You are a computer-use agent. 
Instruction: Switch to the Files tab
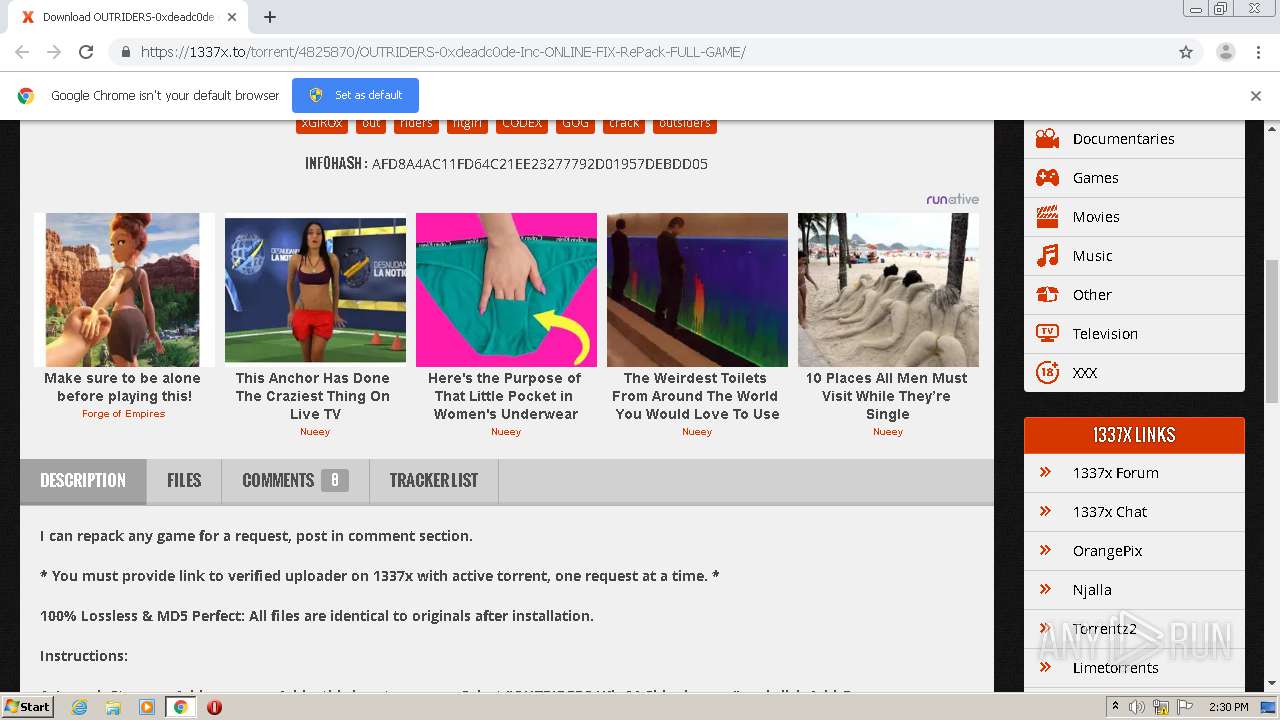pyautogui.click(x=184, y=481)
